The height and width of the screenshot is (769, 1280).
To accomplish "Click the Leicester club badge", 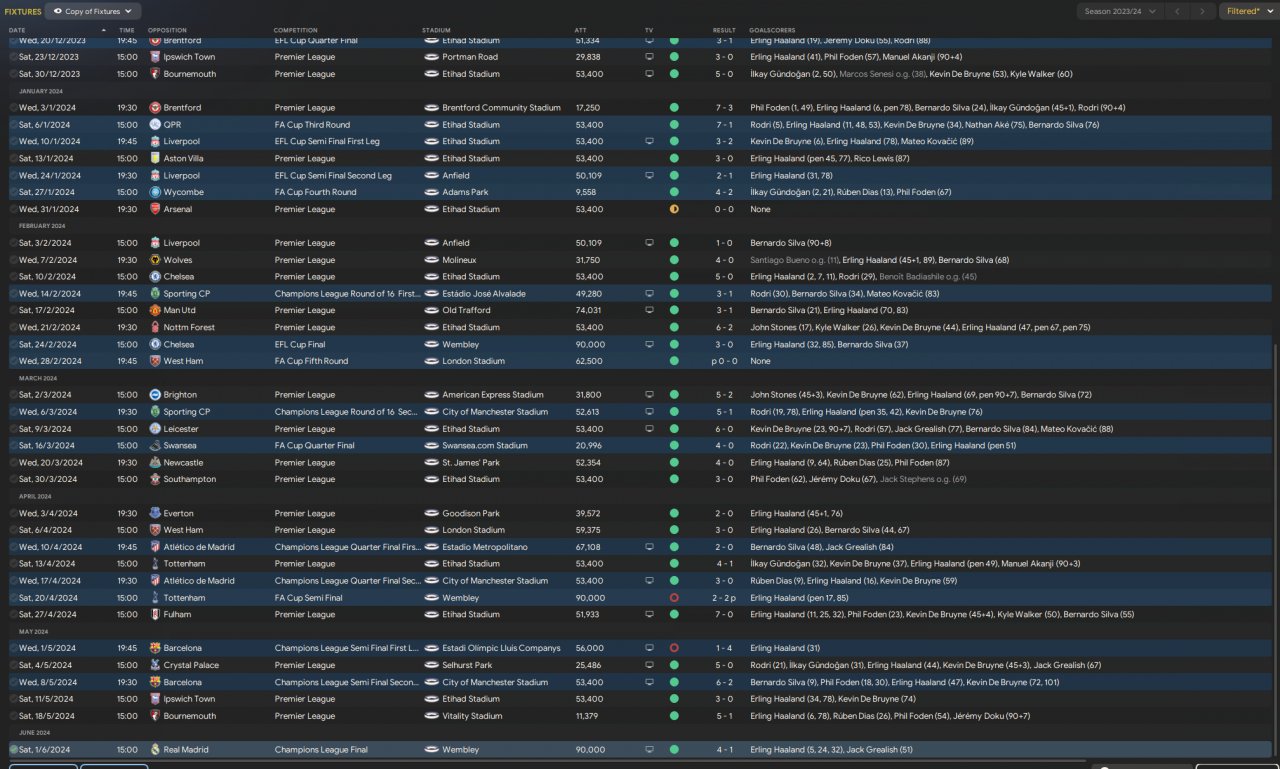I will (155, 429).
